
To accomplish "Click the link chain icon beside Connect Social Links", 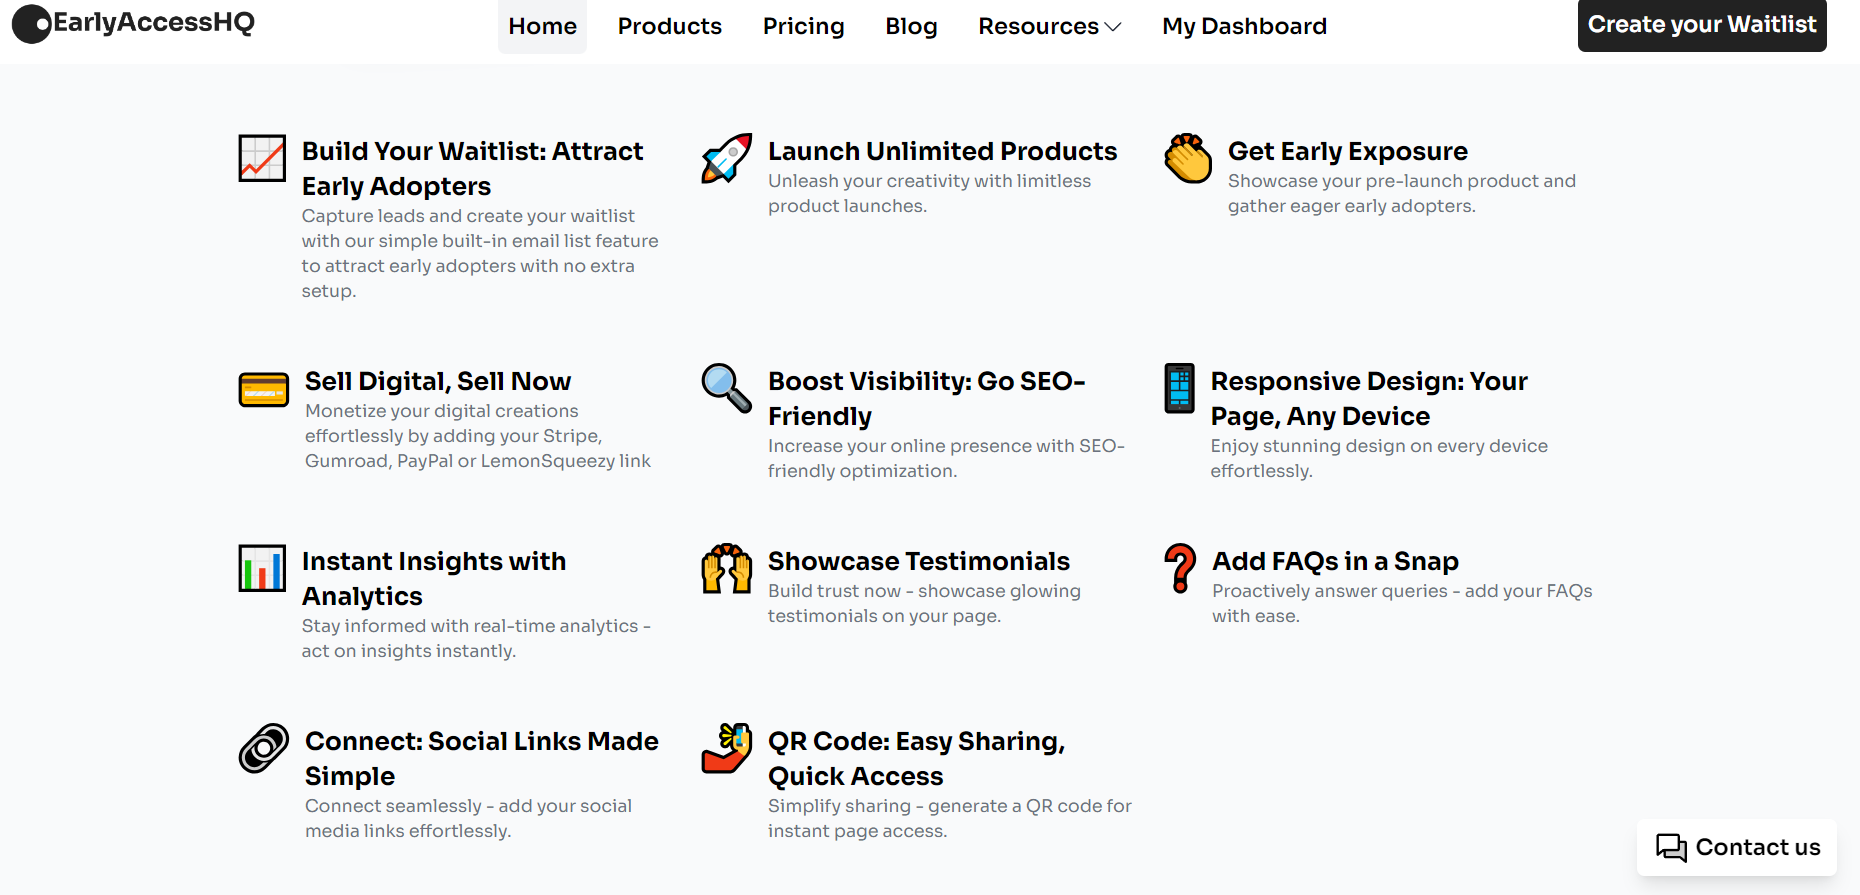I will [264, 748].
